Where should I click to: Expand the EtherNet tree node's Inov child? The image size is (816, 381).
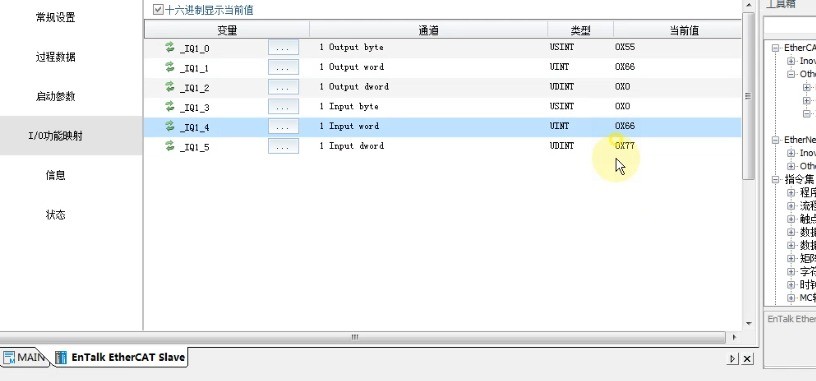click(x=791, y=153)
